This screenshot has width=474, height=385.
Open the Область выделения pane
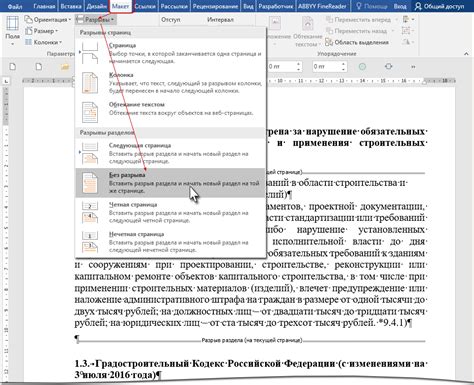click(x=357, y=42)
